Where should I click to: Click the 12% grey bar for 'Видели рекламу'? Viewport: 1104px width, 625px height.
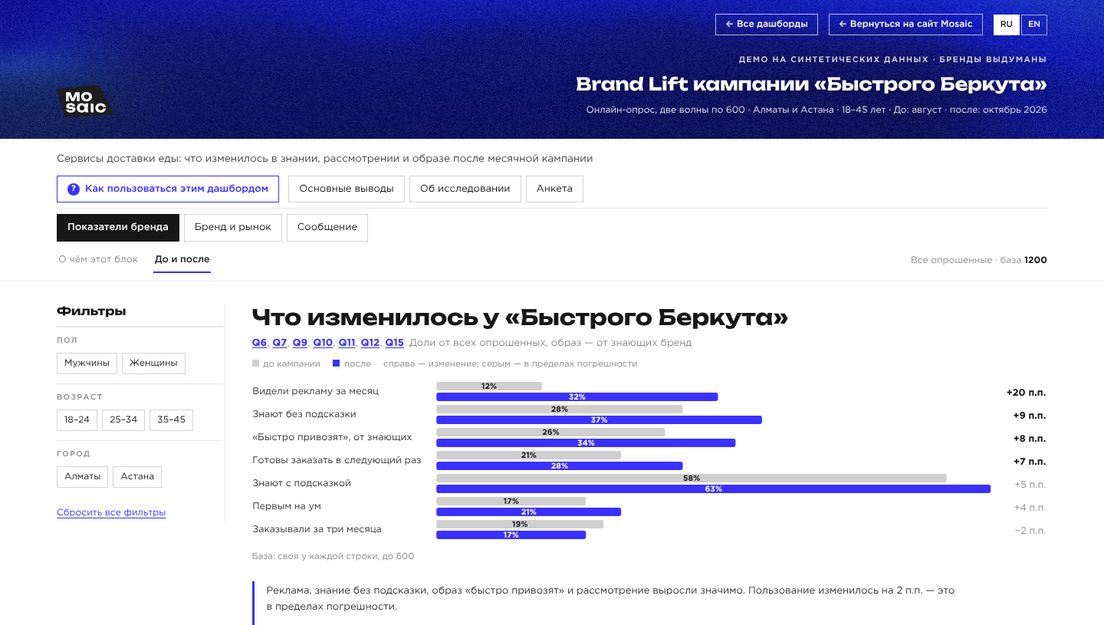pos(489,386)
